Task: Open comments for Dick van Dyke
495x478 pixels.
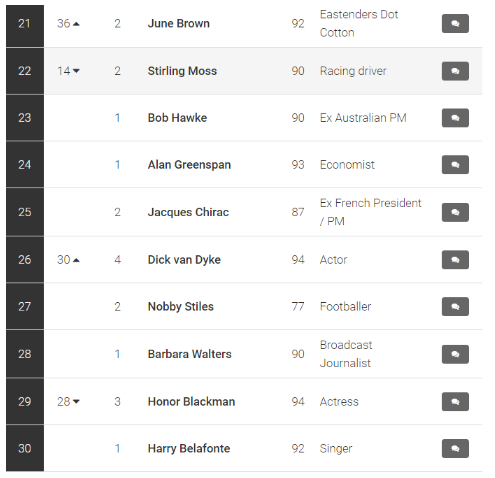Action: pyautogui.click(x=455, y=260)
